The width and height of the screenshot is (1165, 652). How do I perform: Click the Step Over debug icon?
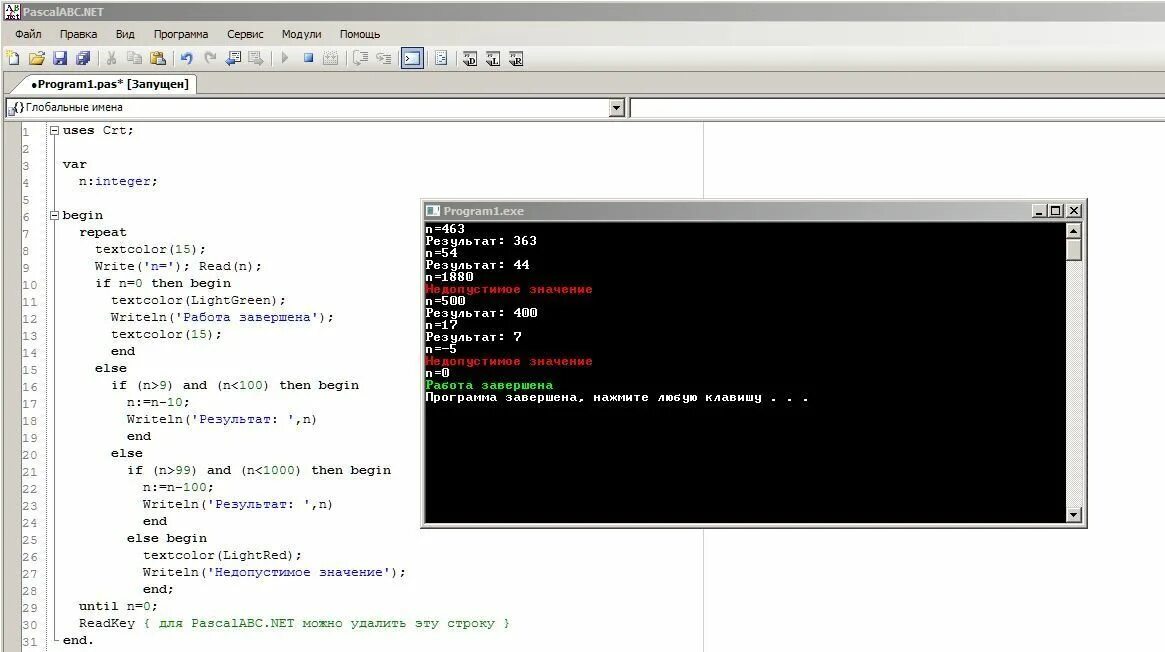click(x=360, y=58)
